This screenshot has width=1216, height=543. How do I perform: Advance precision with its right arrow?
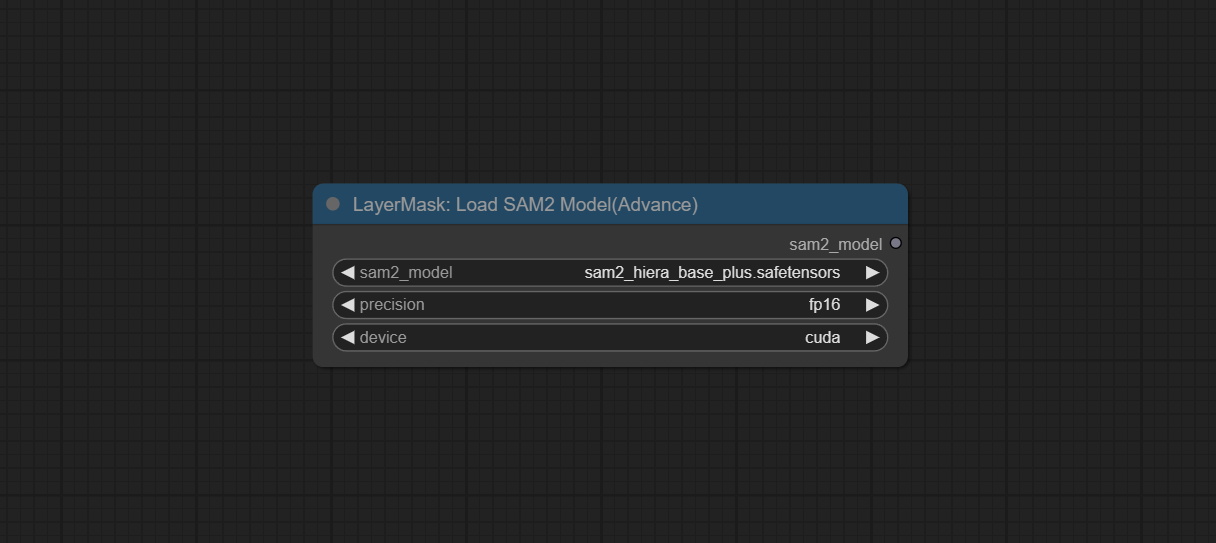pyautogui.click(x=872, y=305)
